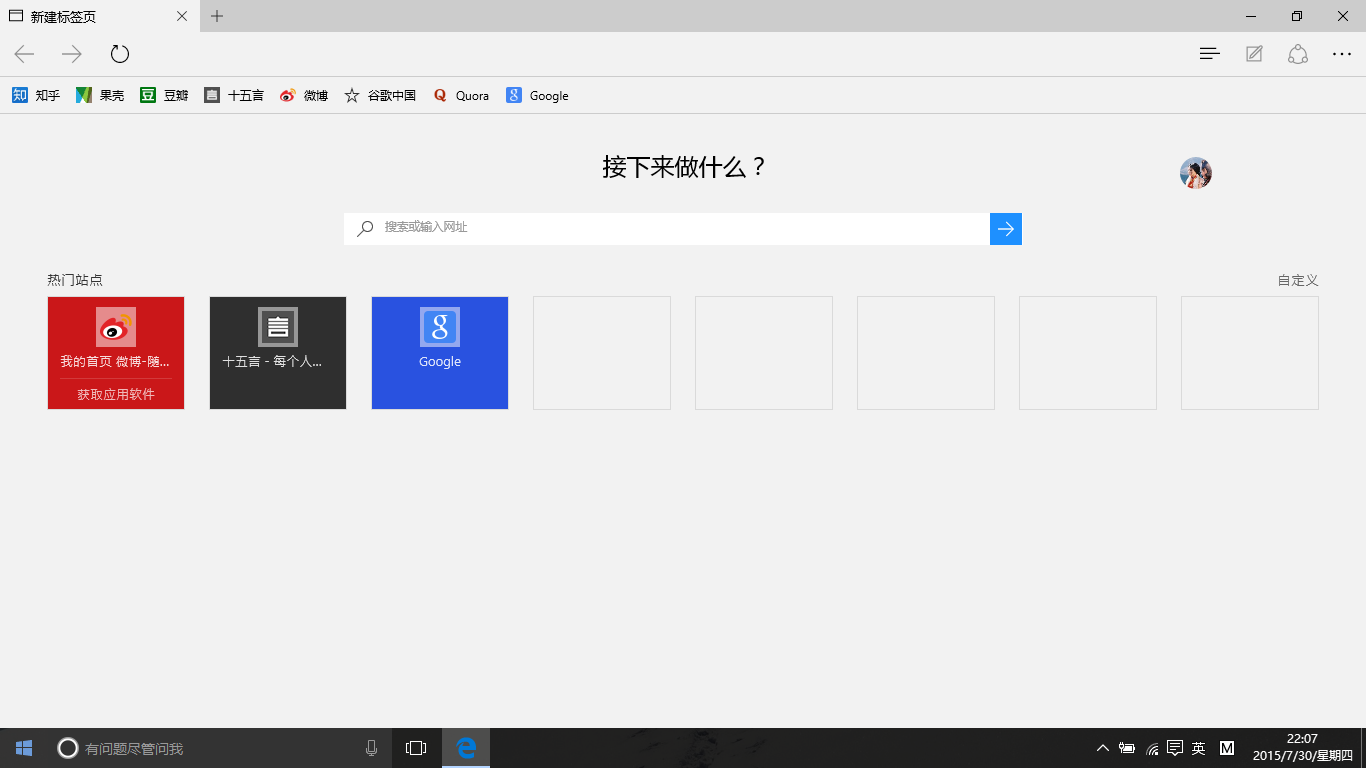Open the Action Center notifications

click(1175, 748)
